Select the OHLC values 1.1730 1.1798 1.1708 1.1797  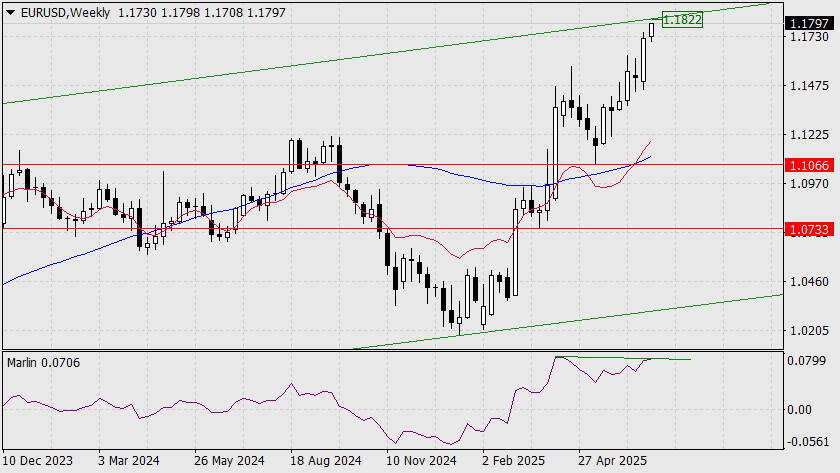point(202,13)
